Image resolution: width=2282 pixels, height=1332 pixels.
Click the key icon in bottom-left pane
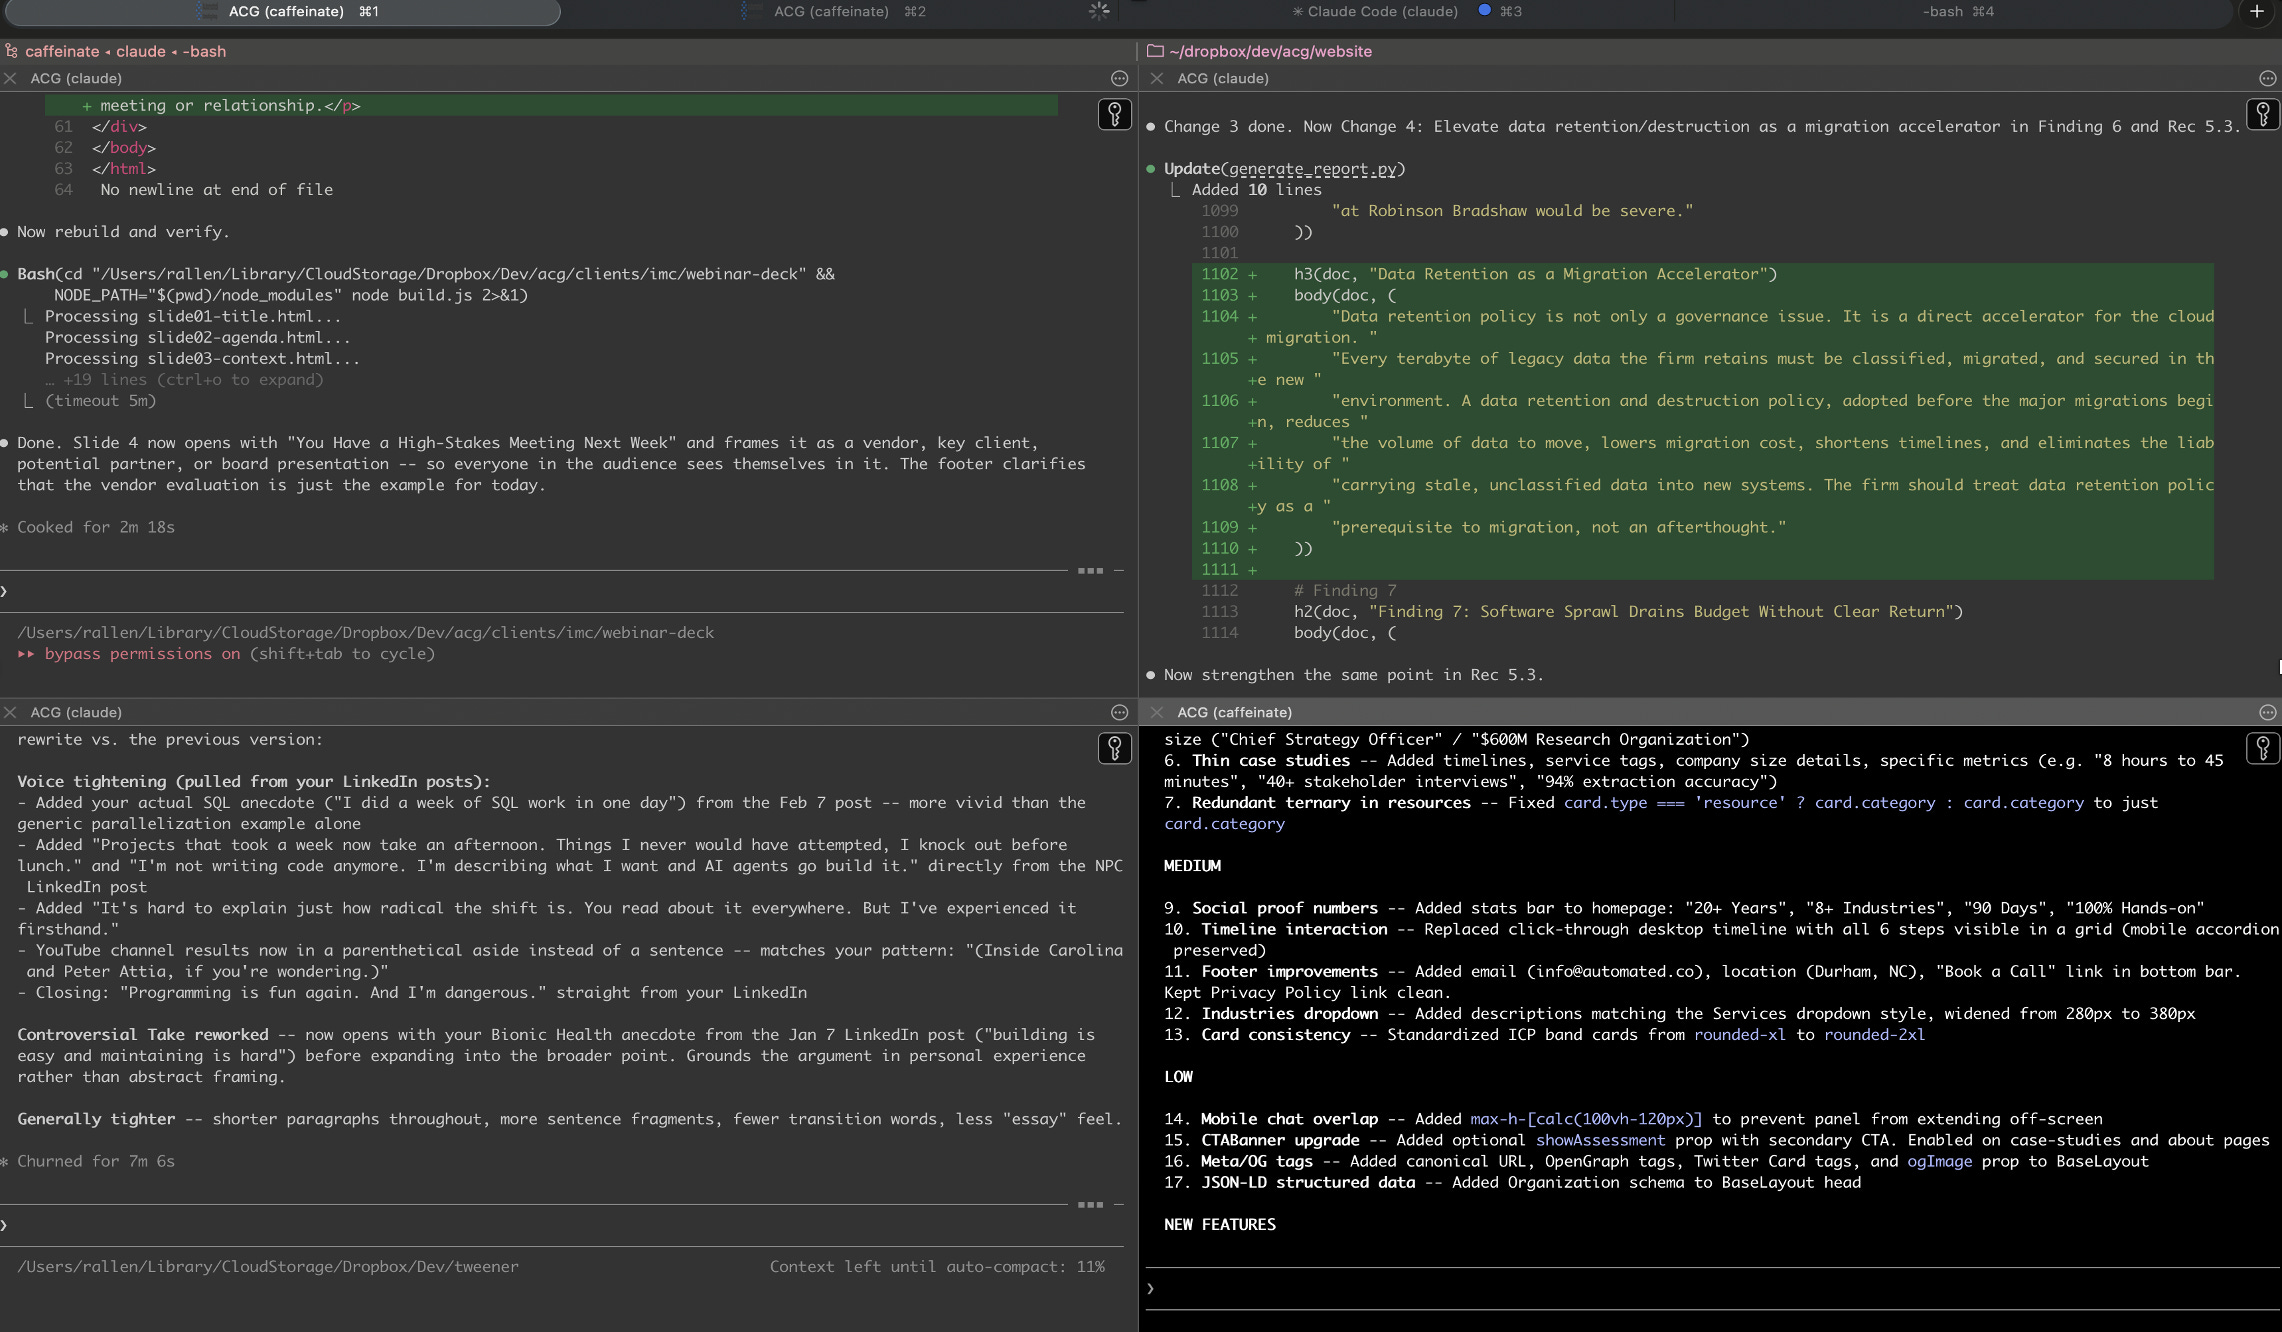[1114, 748]
